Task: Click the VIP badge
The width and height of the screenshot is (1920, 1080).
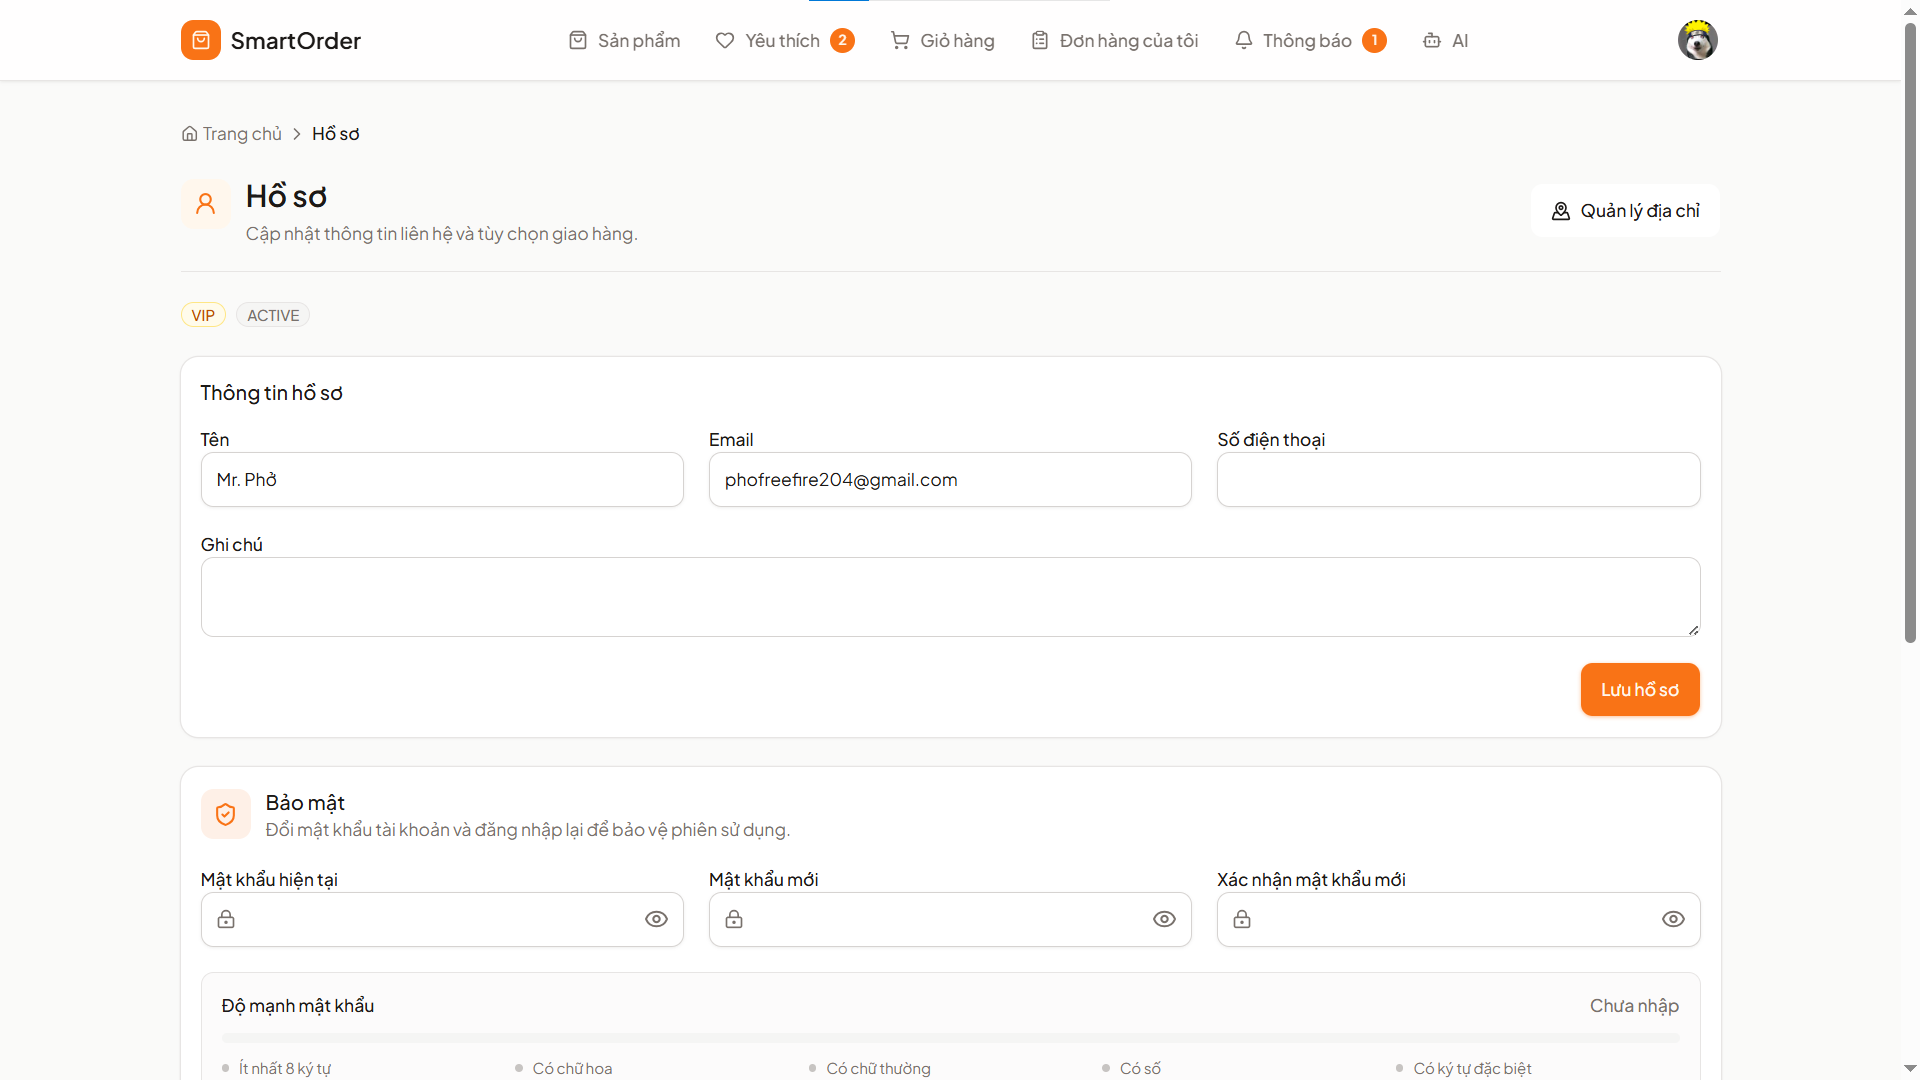Action: [x=203, y=315]
